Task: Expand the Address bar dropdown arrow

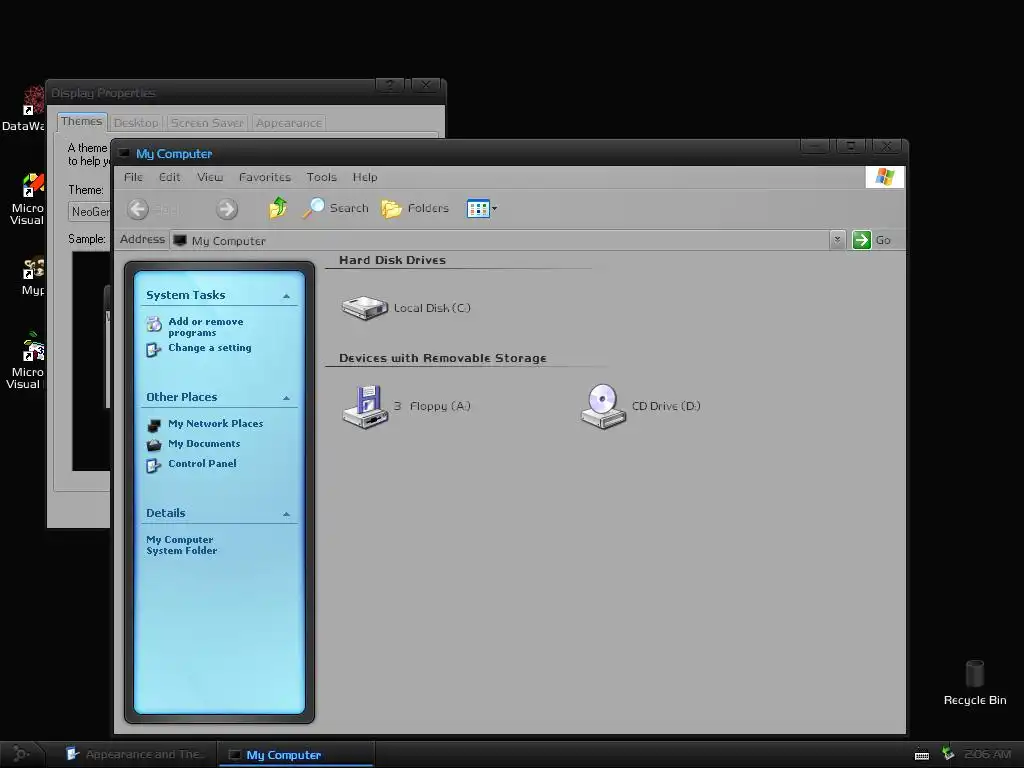Action: (837, 240)
